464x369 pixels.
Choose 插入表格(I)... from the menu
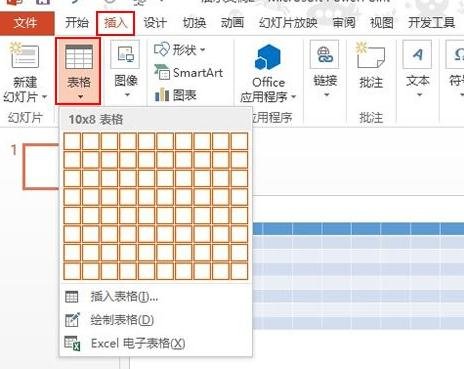click(x=155, y=296)
